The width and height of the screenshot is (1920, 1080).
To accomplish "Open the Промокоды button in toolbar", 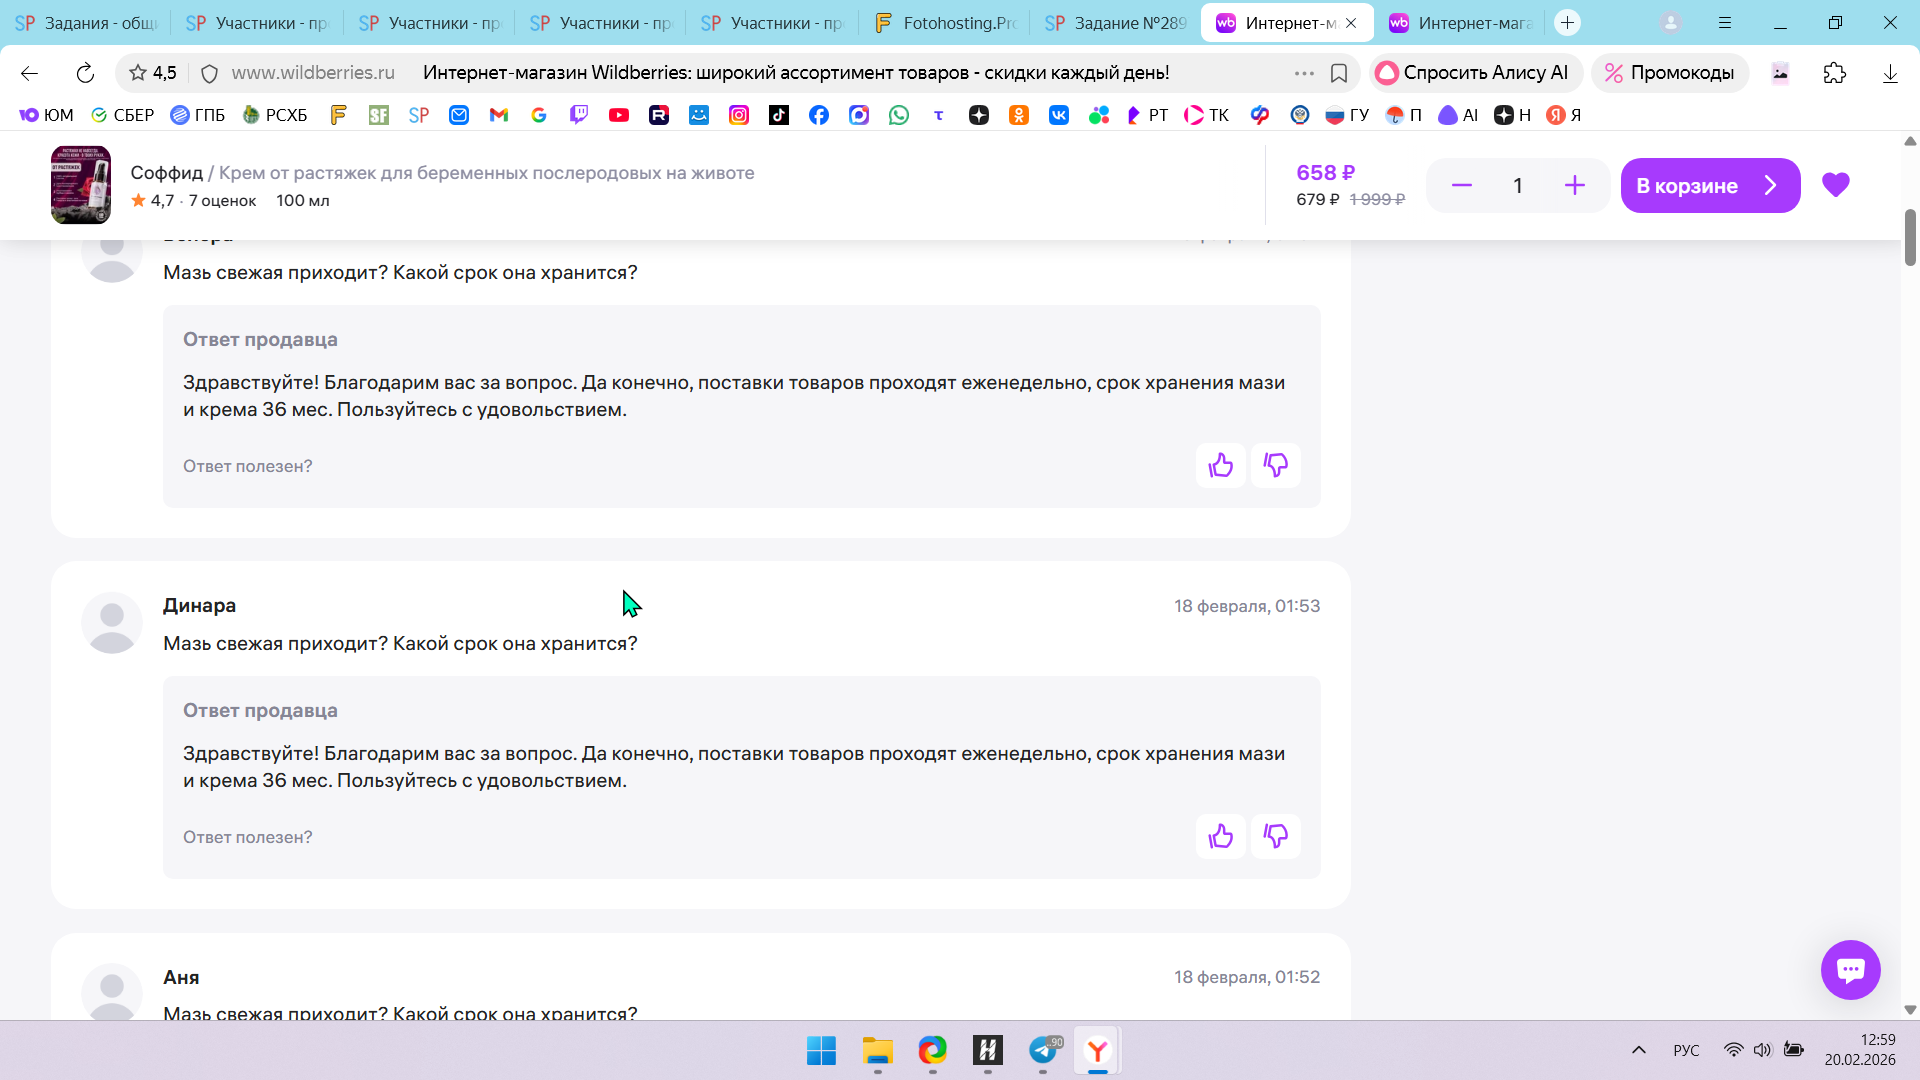I will [1669, 73].
